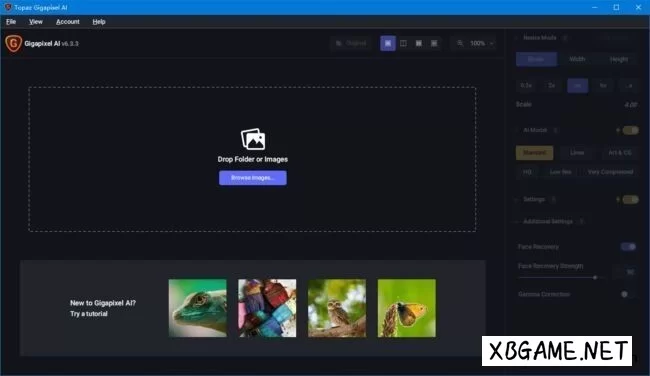Select the Height resize tab

click(x=618, y=59)
